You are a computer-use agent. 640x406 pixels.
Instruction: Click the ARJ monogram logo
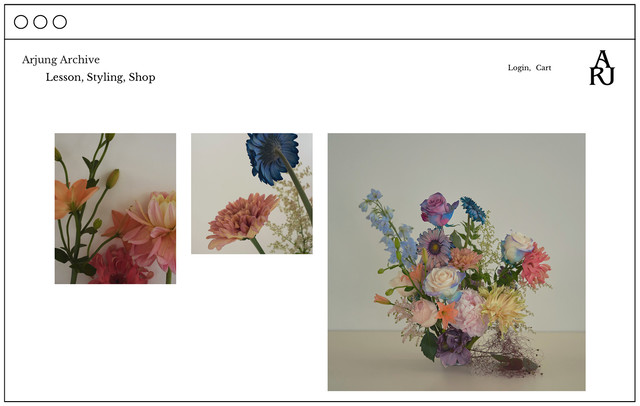602,68
